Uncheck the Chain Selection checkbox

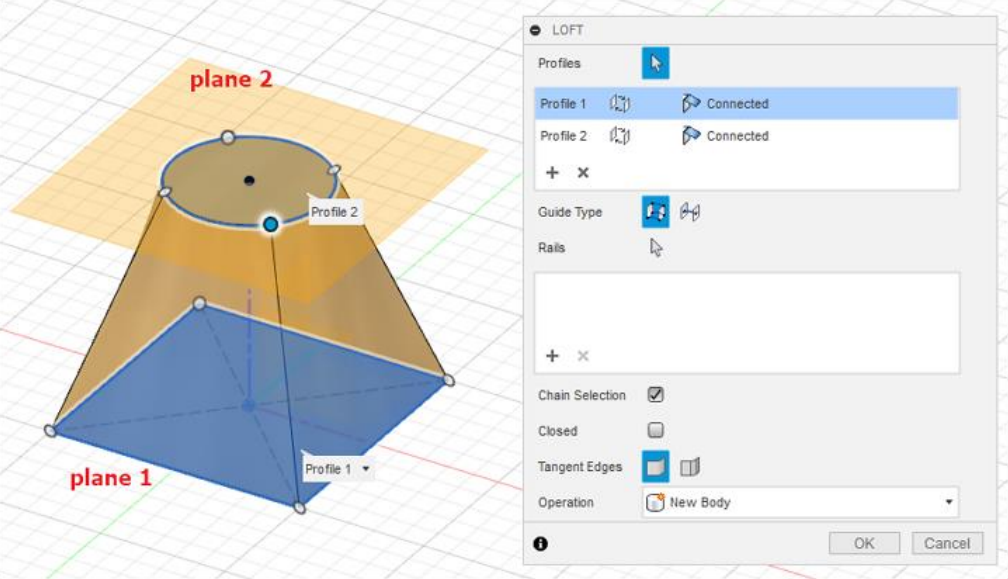coord(656,395)
